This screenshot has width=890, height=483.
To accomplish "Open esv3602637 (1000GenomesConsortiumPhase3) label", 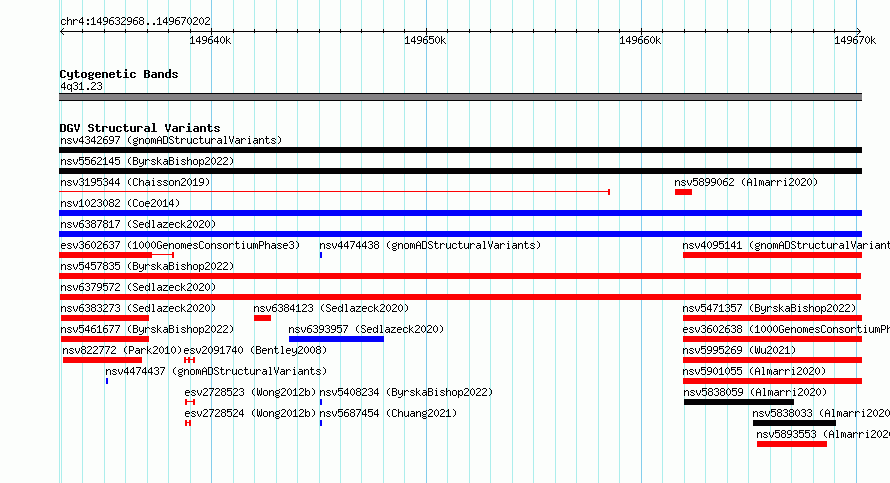I will 180,245.
